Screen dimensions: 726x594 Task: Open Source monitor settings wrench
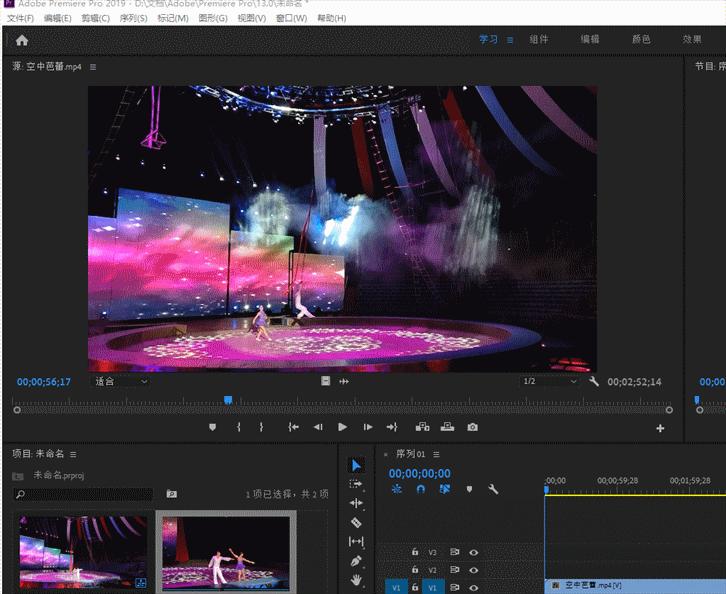point(594,381)
